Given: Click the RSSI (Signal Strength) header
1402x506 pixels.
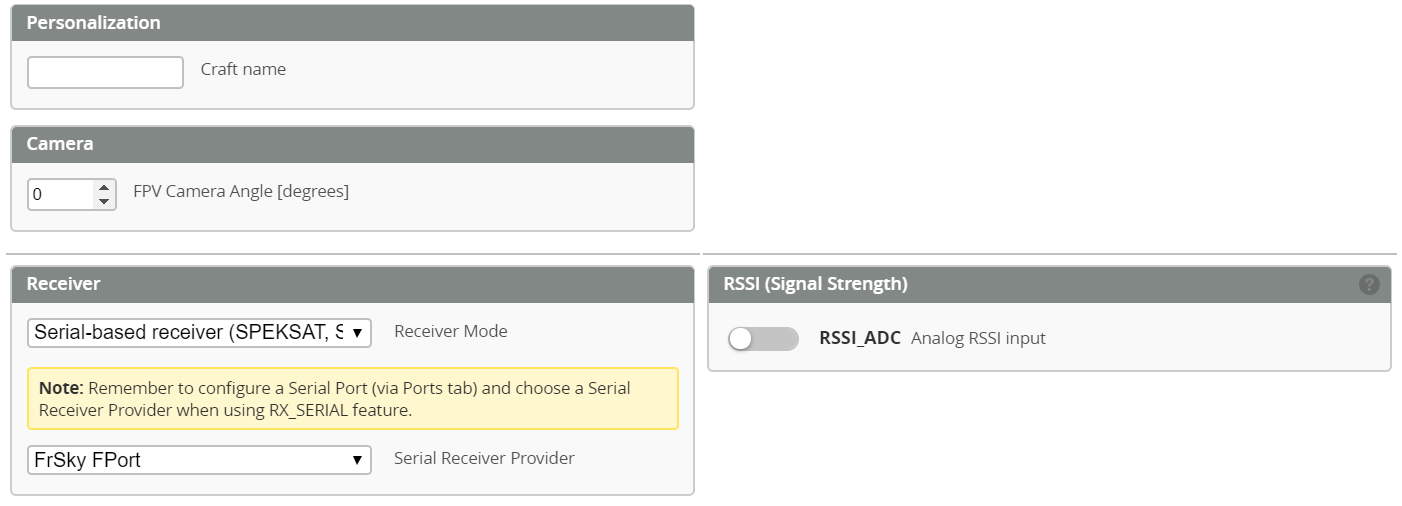Looking at the screenshot, I should pyautogui.click(x=815, y=284).
